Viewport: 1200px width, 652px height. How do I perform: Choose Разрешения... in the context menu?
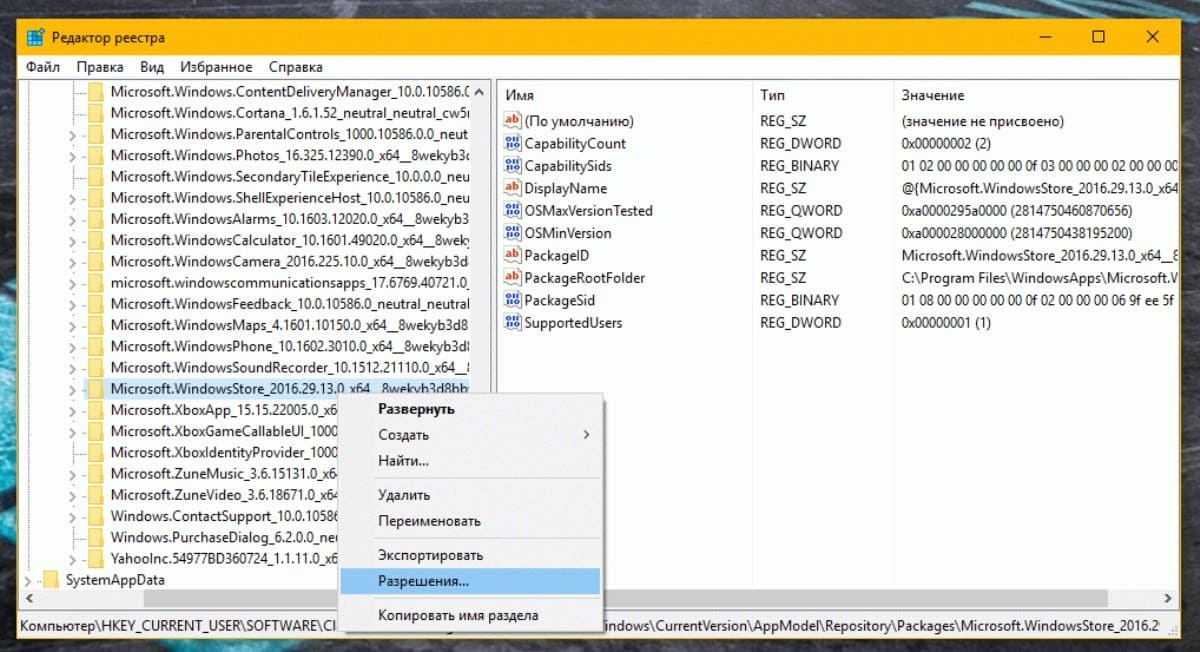click(470, 581)
